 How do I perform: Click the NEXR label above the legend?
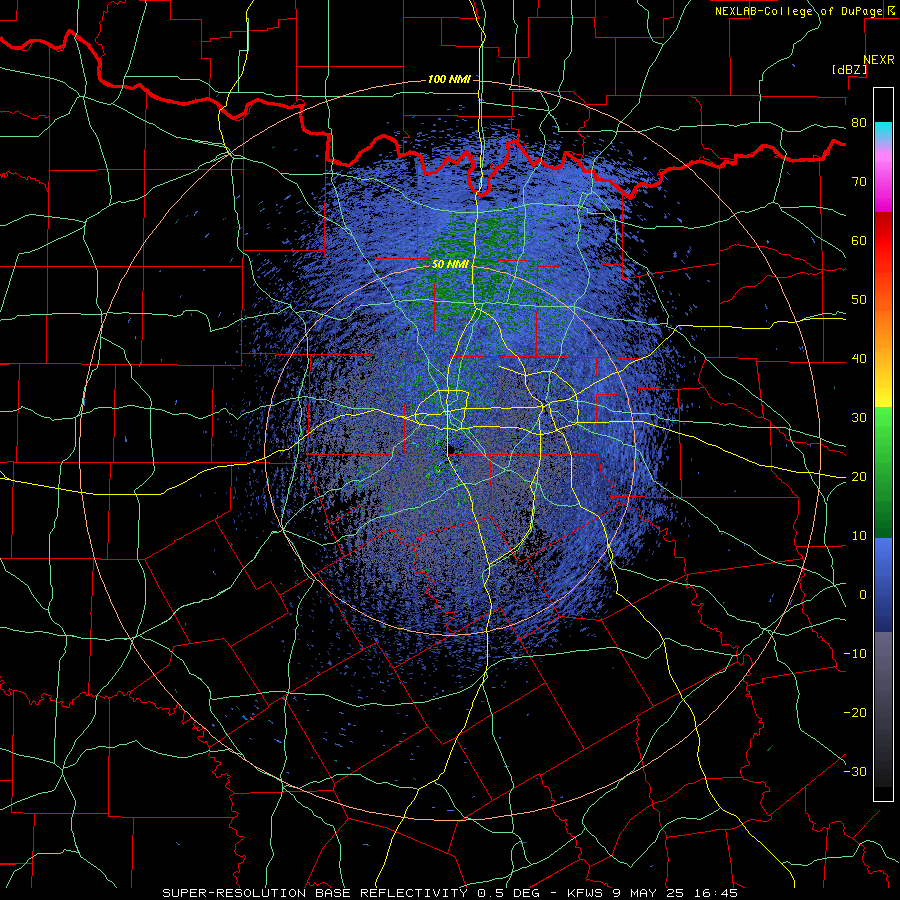click(x=878, y=60)
